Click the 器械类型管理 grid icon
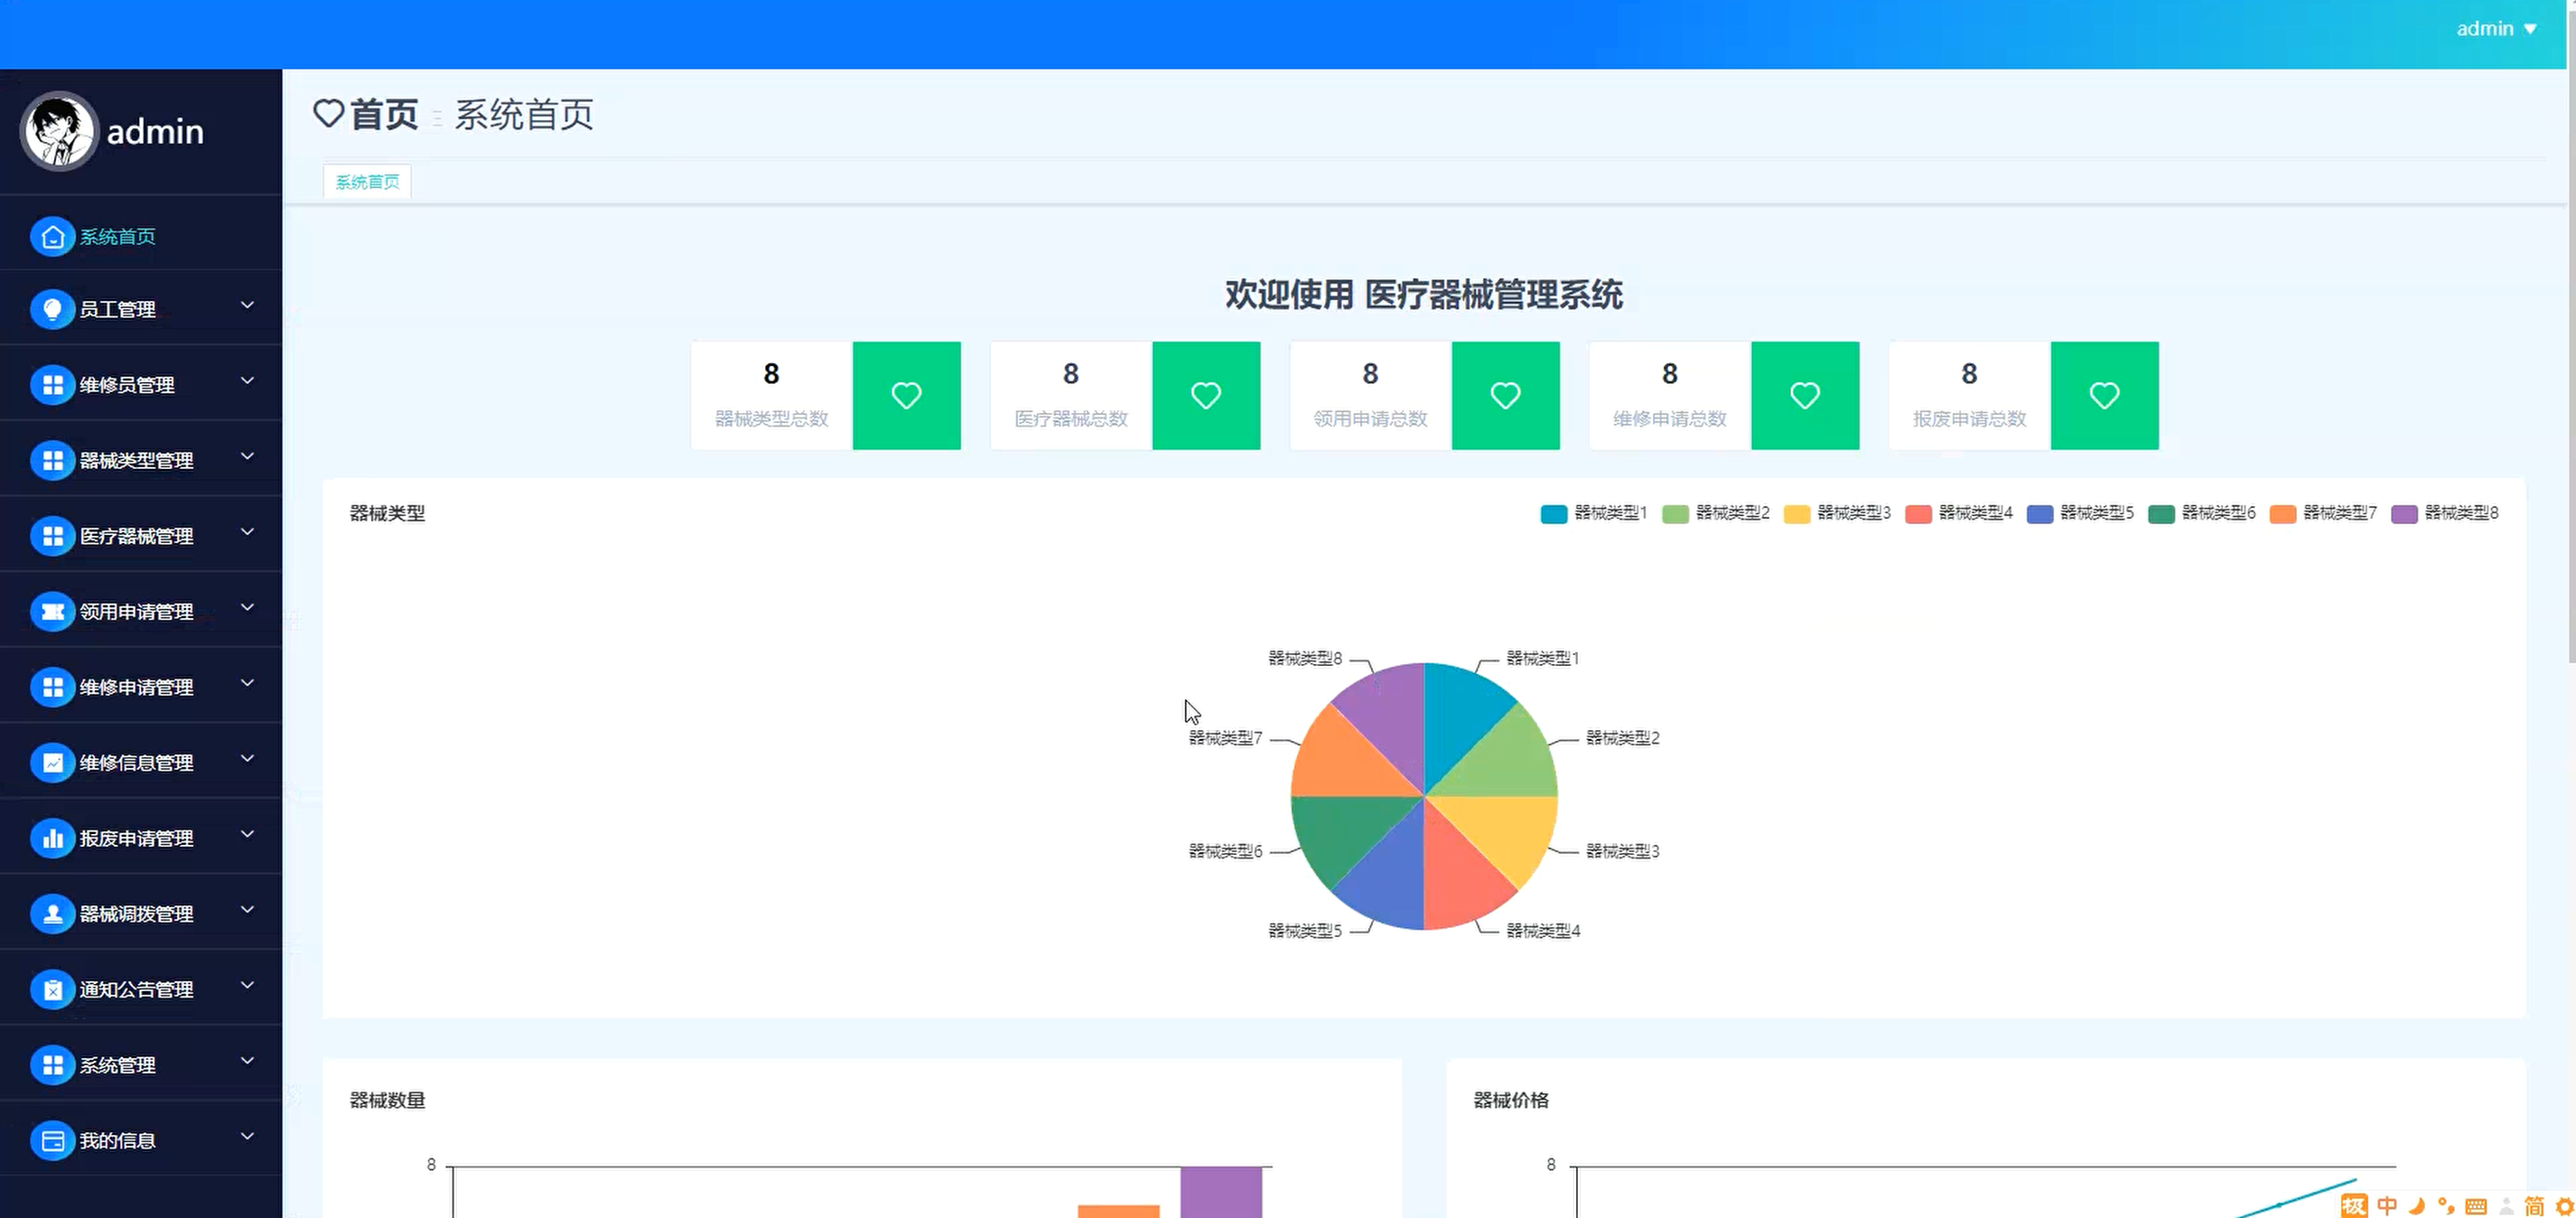 [53, 460]
